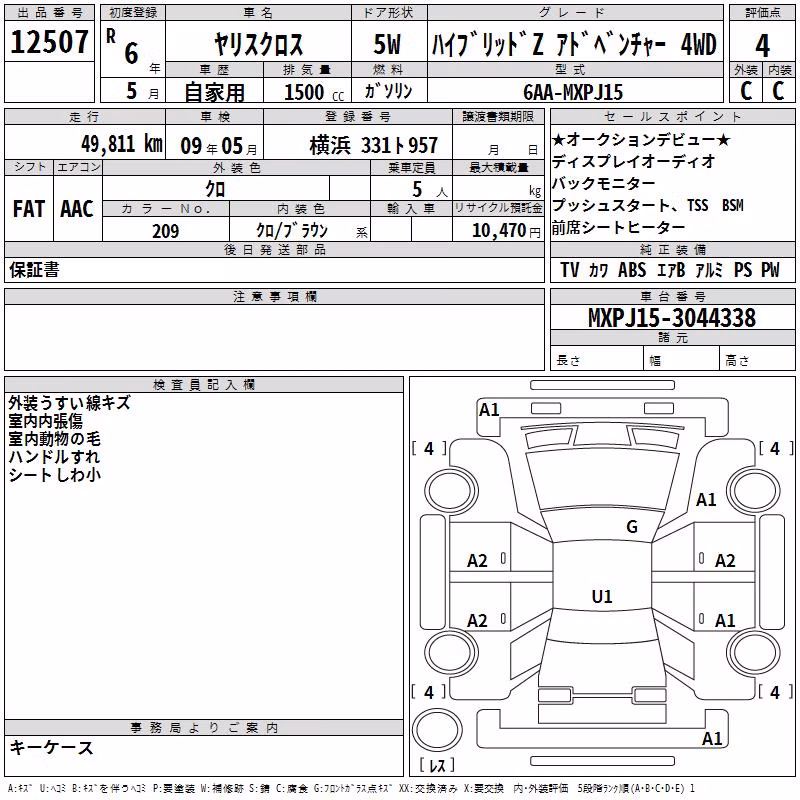
Task: Select inspector note シートしわ小
Action: click(x=55, y=474)
